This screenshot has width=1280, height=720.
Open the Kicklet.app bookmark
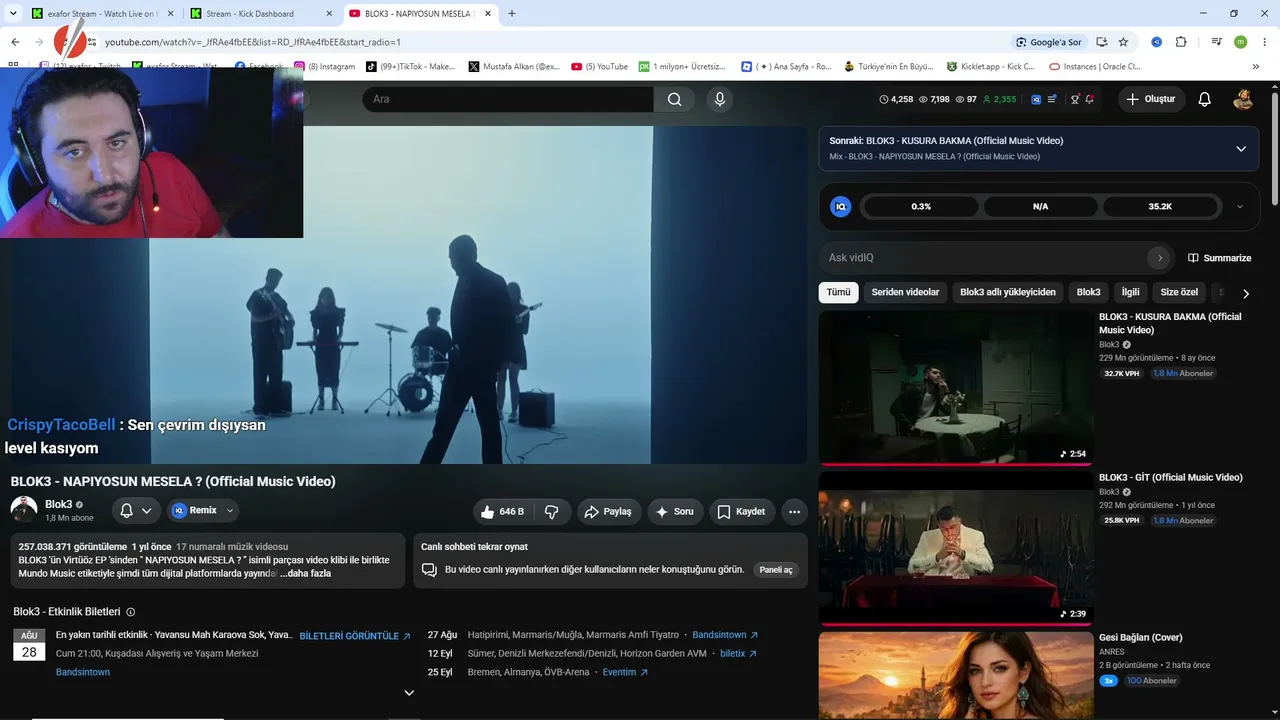[x=990, y=66]
